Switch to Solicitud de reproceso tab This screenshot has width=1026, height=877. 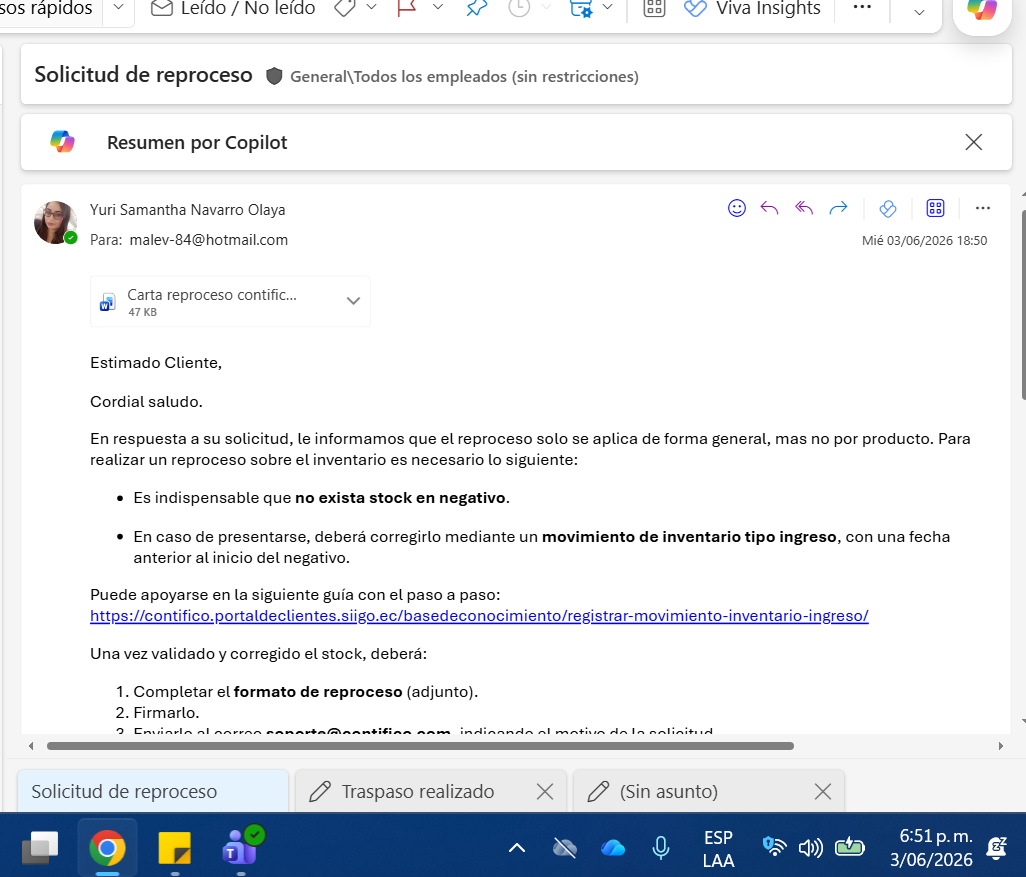(x=152, y=791)
